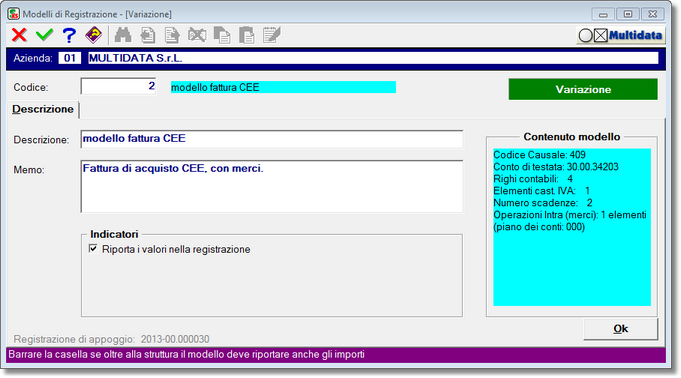Click 'Elementi cast. IVA: 1' line
Viewport: 681px width, 378px height.
pyautogui.click(x=542, y=191)
